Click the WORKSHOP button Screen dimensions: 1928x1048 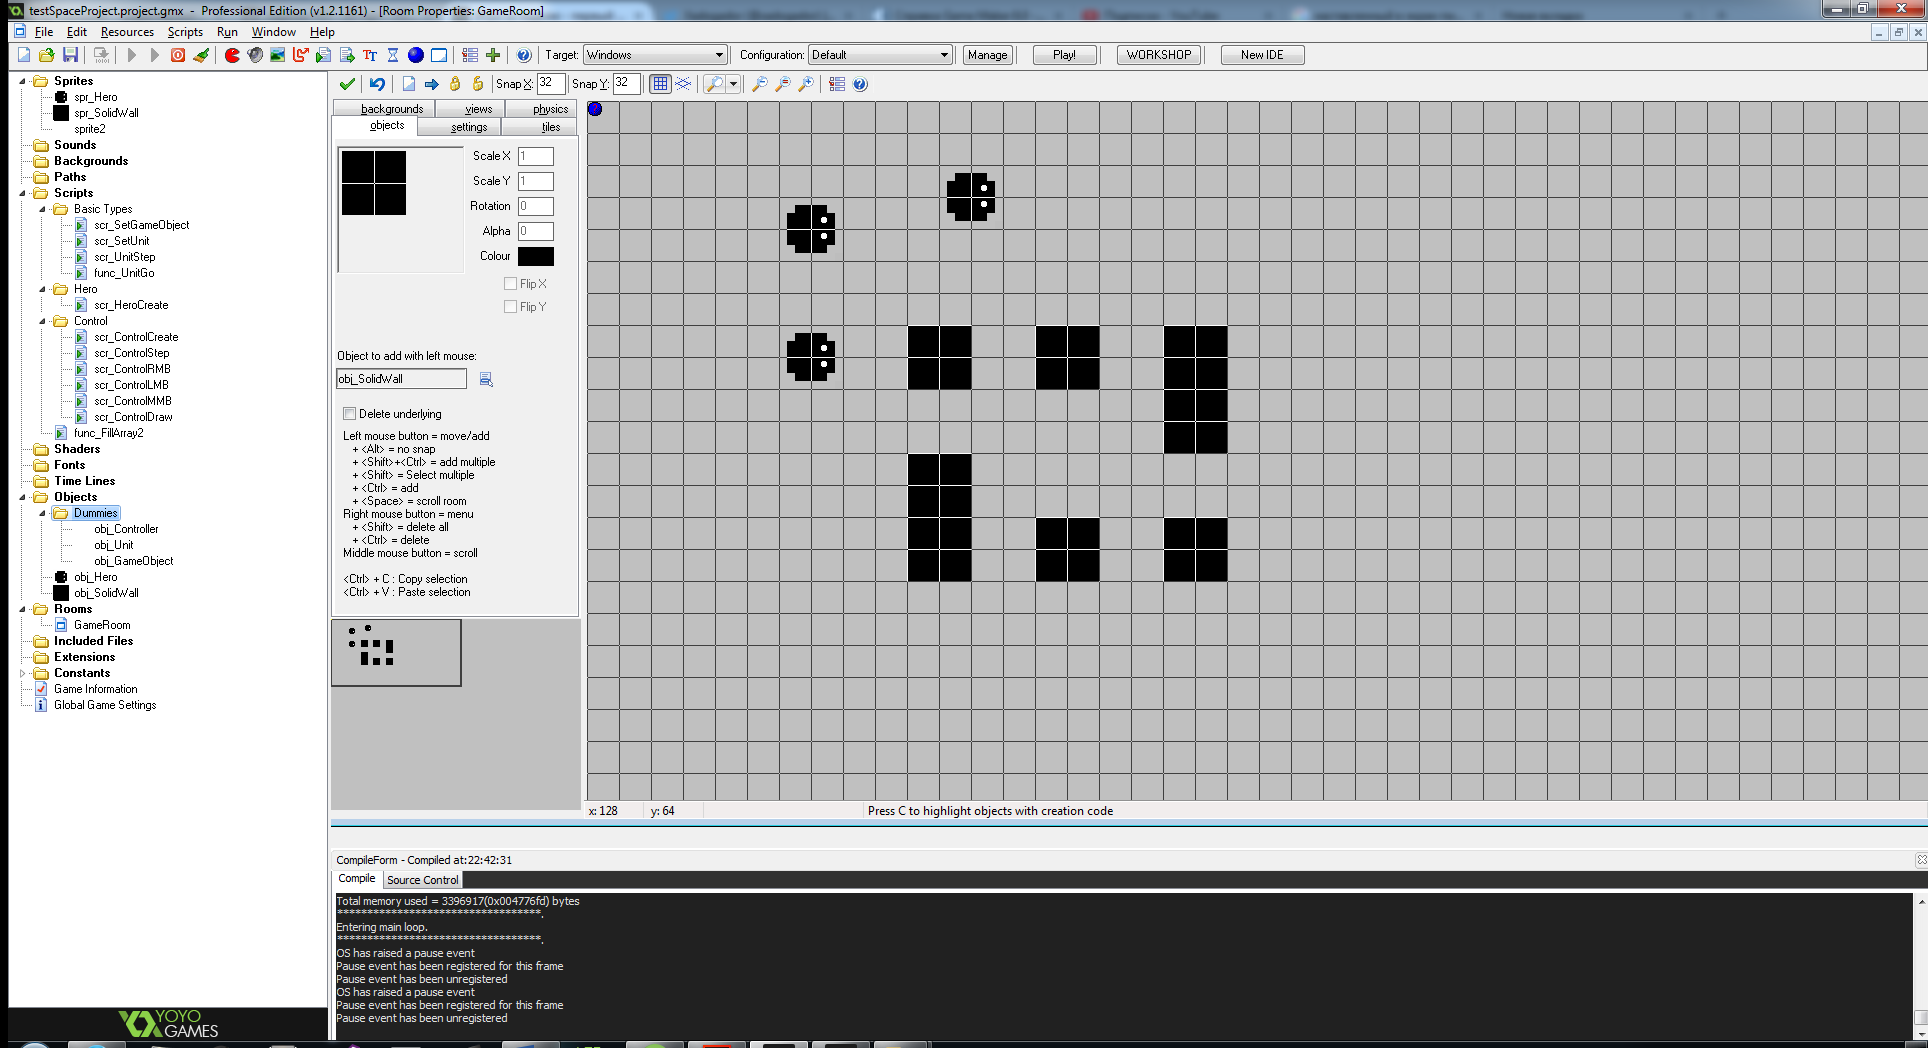coord(1159,55)
